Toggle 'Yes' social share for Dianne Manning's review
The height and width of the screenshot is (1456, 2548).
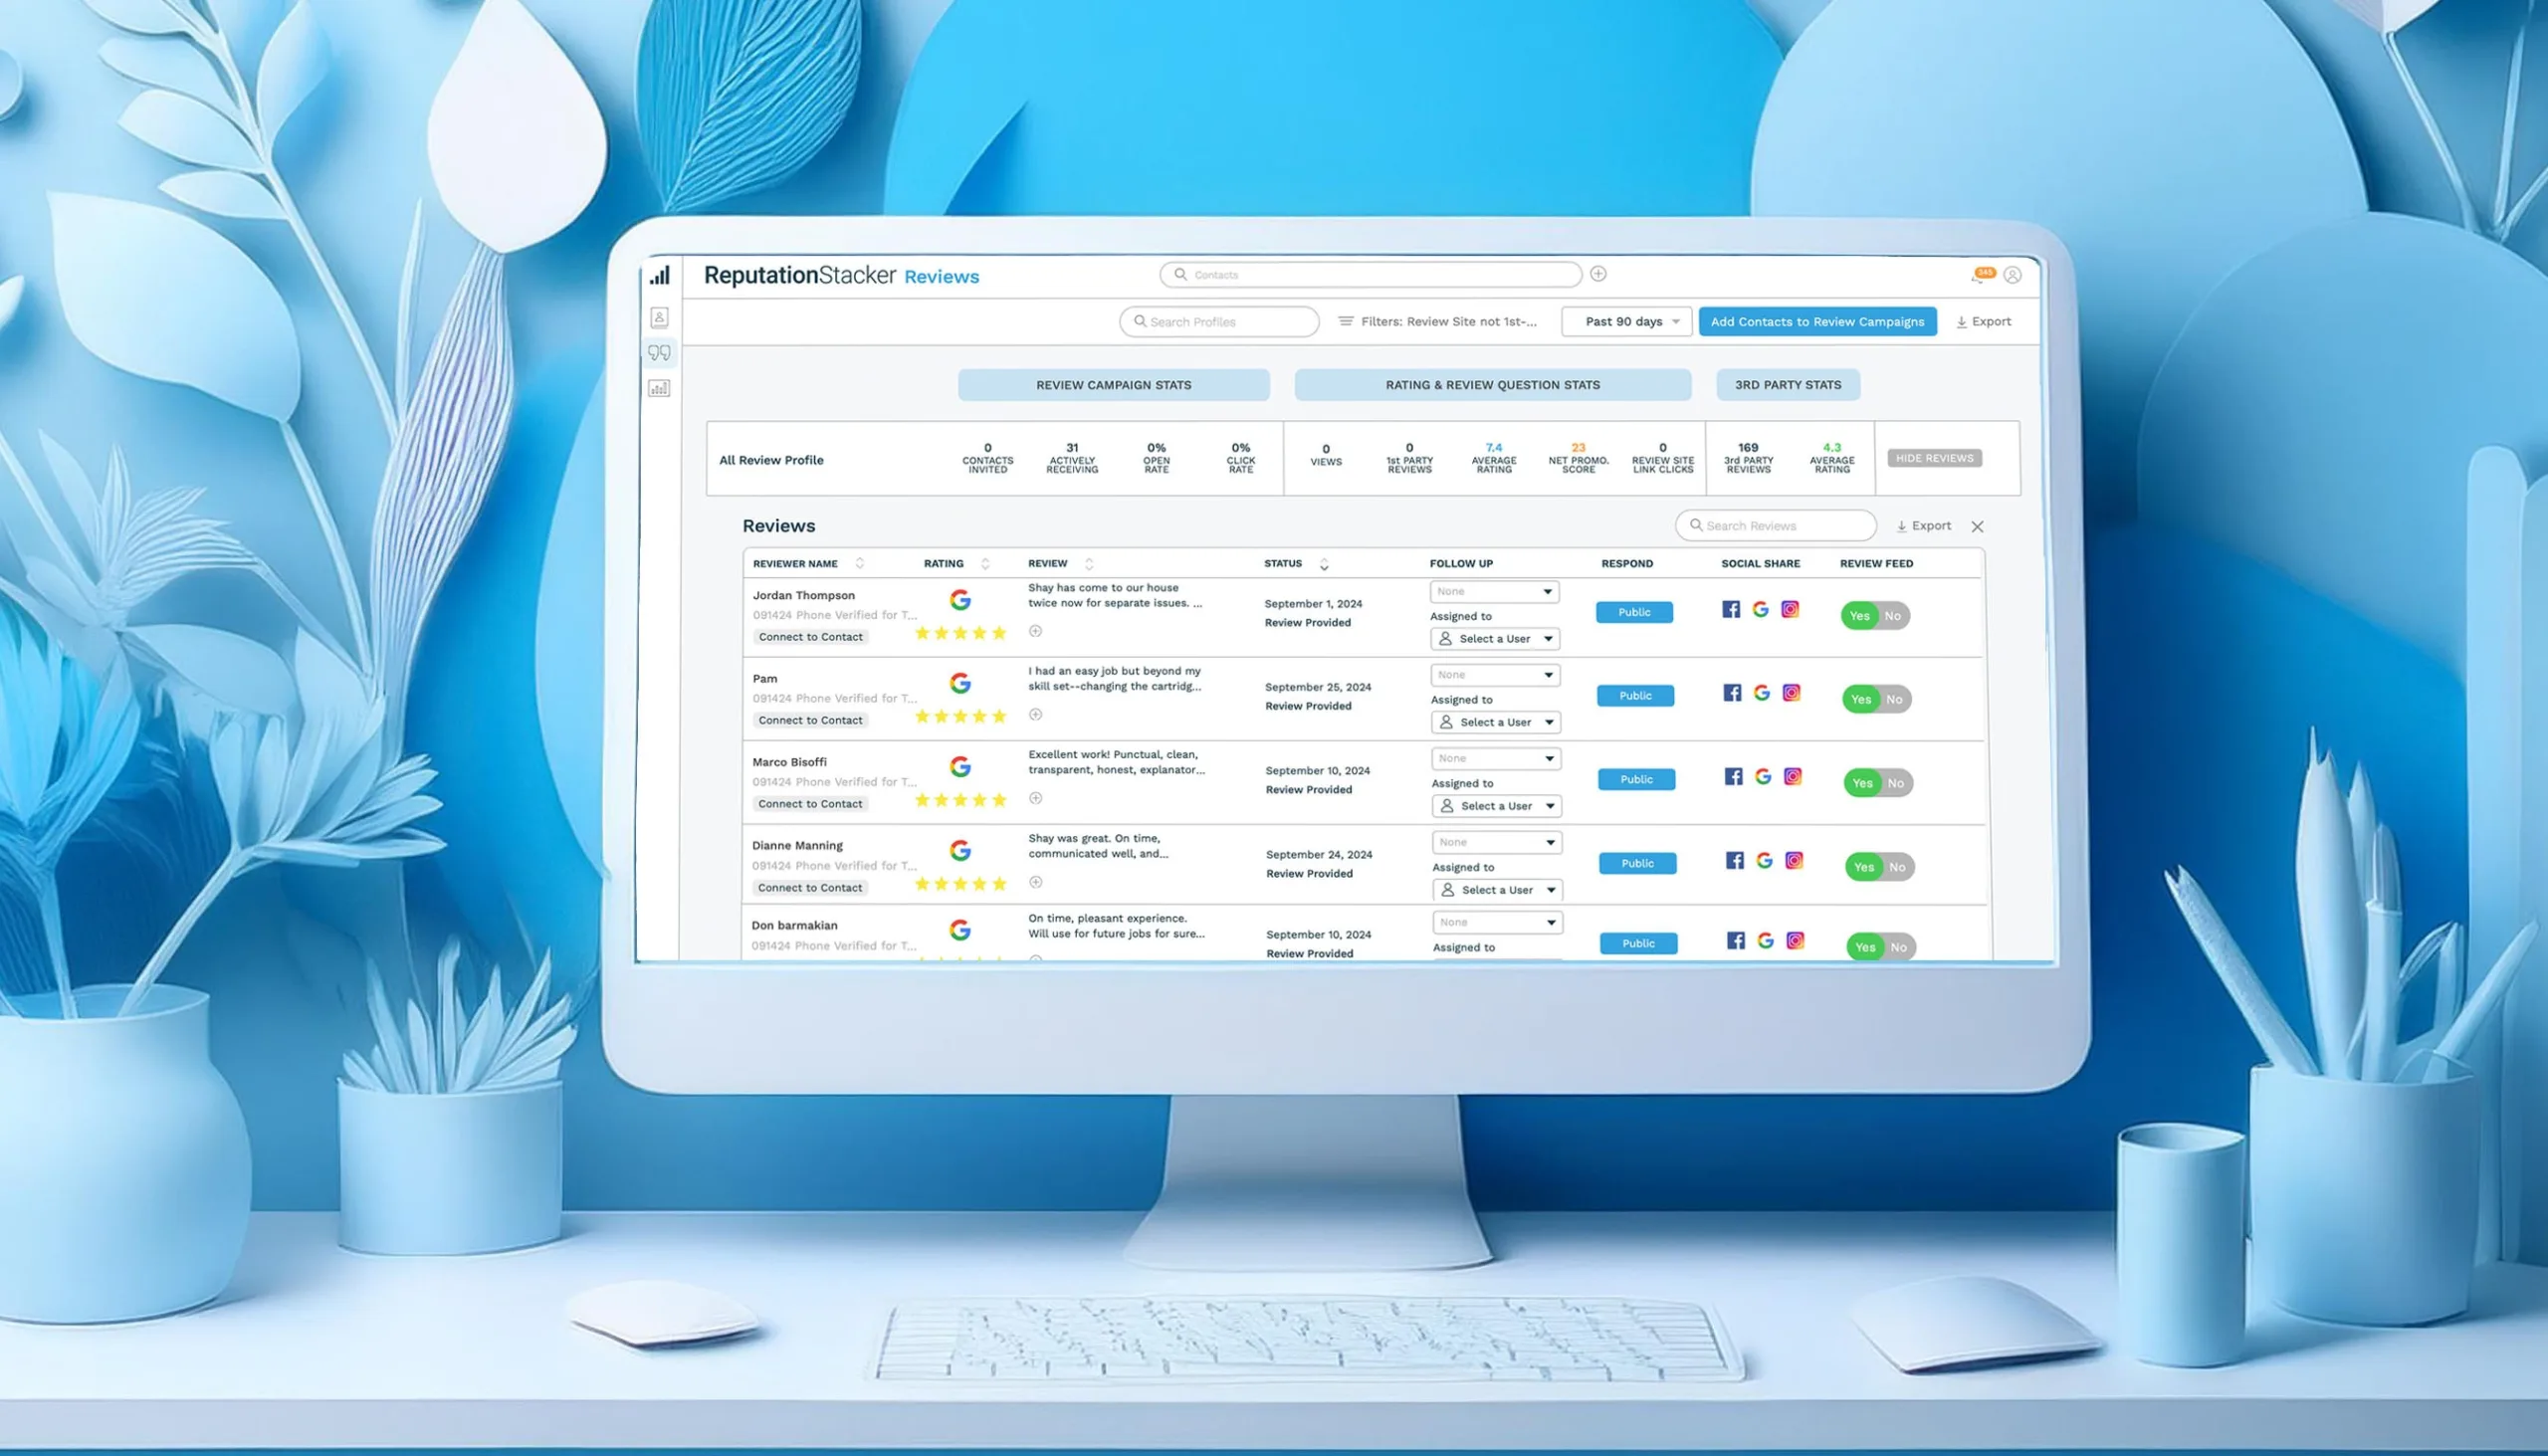[x=1860, y=866]
